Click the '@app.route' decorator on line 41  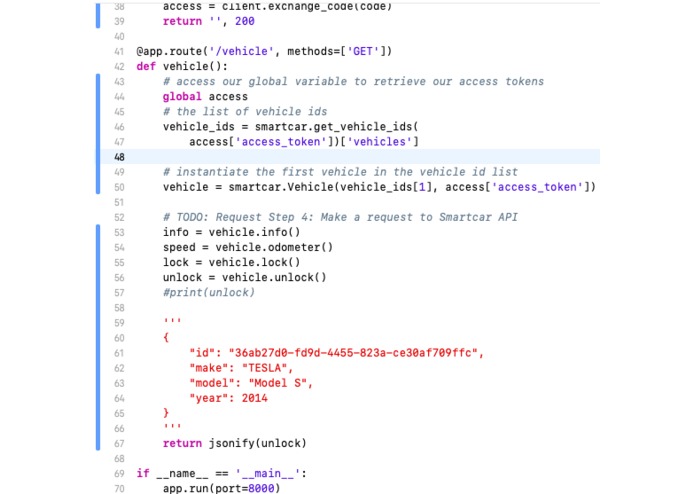click(169, 51)
